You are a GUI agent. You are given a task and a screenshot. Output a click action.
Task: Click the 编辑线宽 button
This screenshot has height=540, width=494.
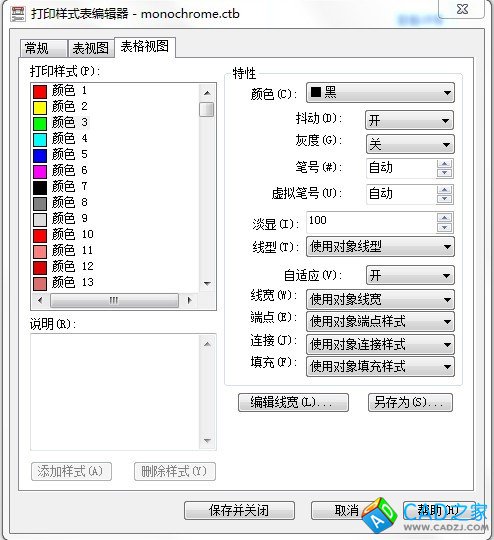tap(293, 402)
